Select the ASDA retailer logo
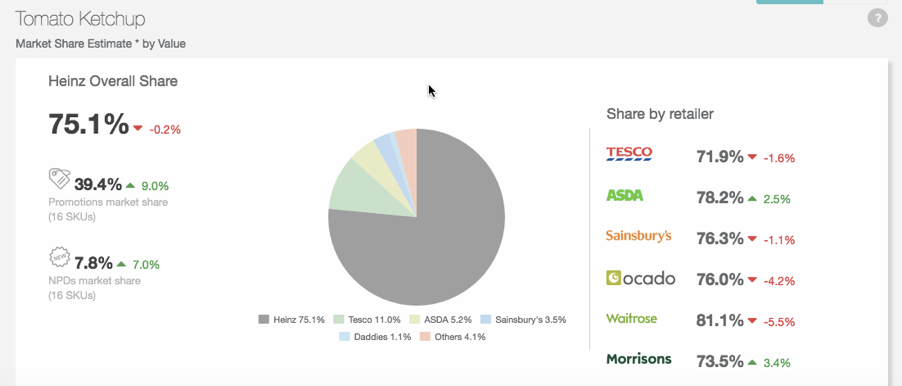 click(x=625, y=196)
